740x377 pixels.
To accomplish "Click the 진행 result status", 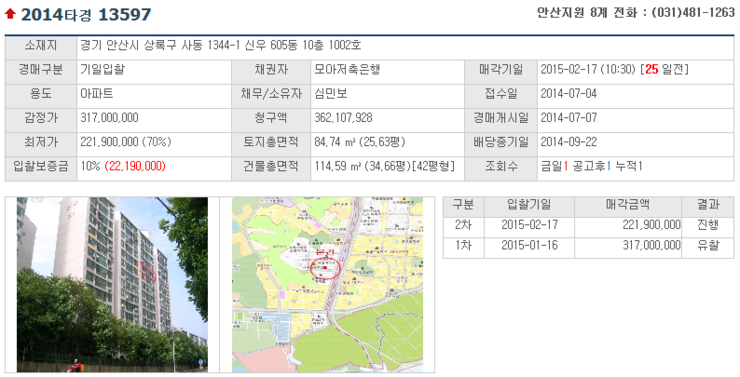I will [707, 225].
